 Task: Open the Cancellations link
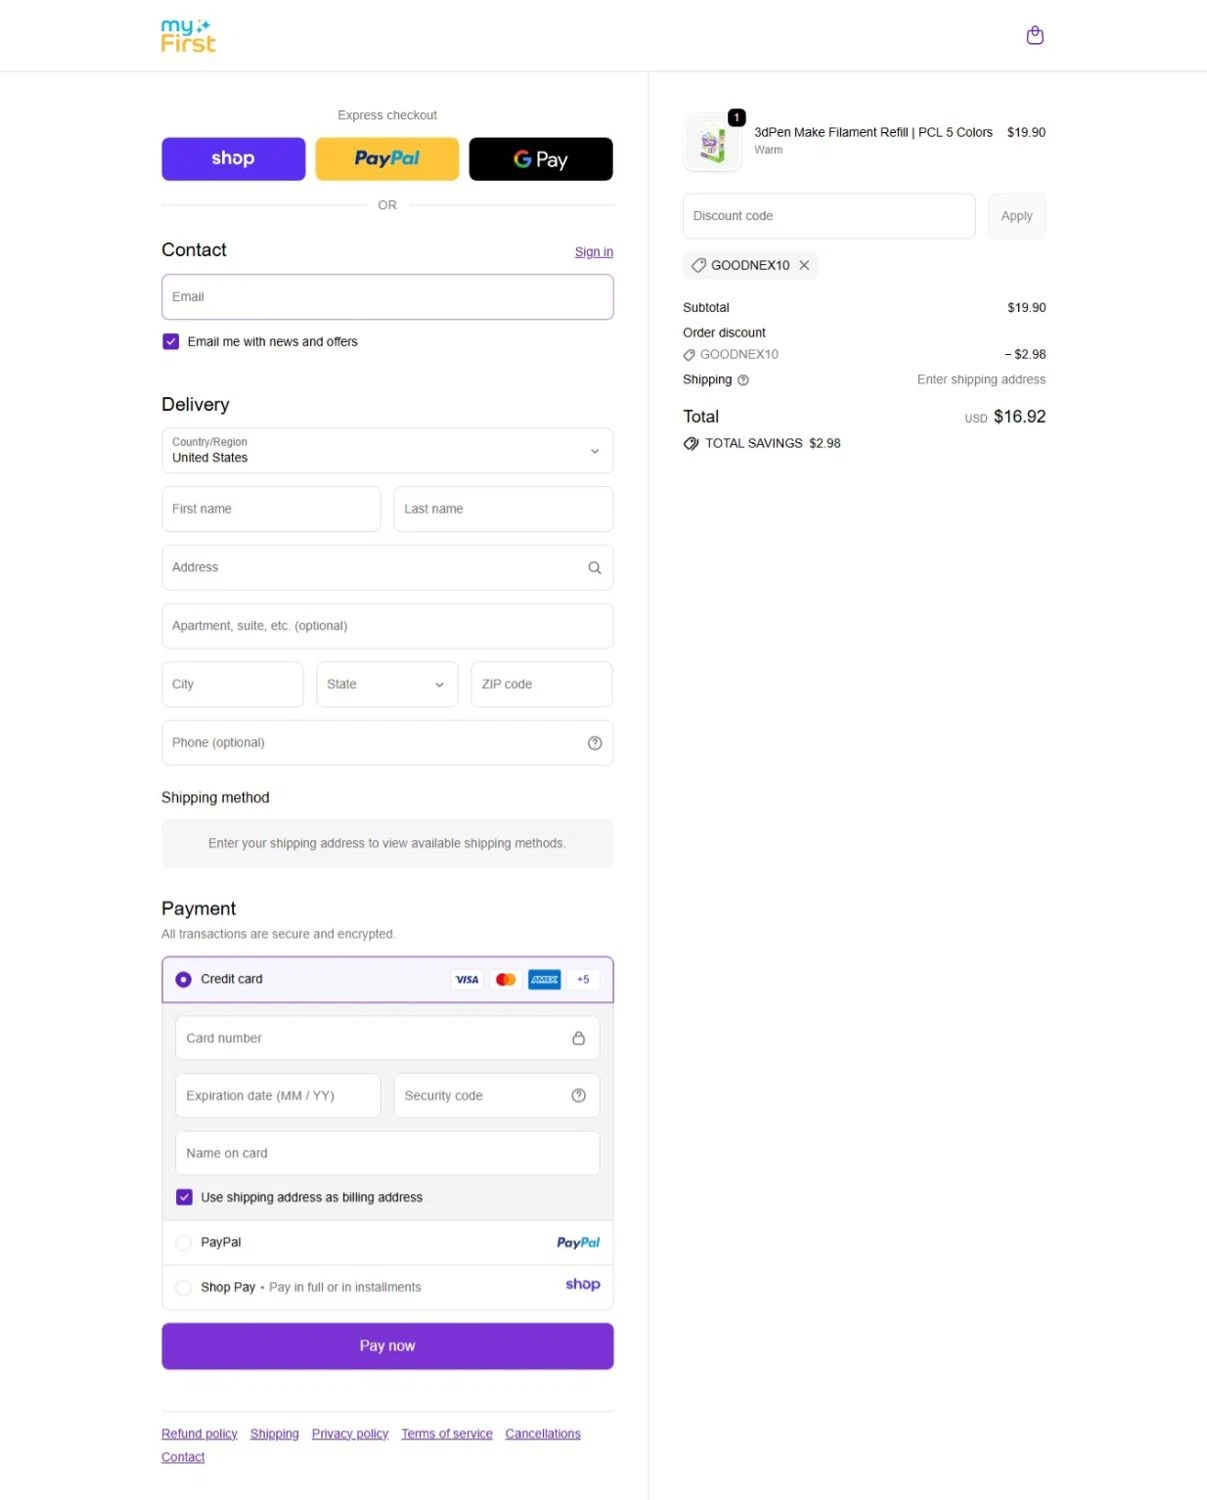(543, 1434)
